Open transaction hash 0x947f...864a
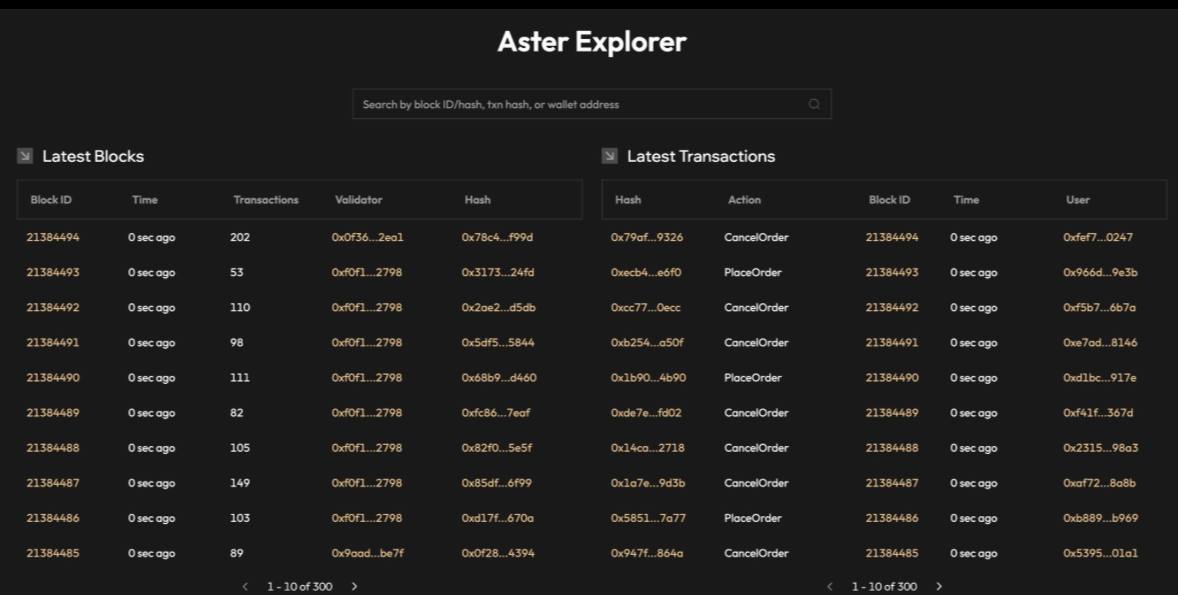Screen dimensions: 1178x595 point(647,553)
